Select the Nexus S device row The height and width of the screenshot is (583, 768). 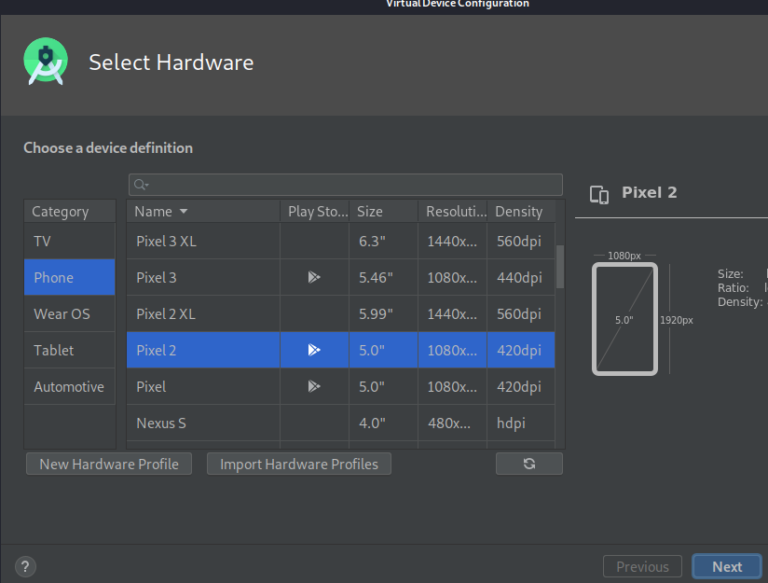340,423
